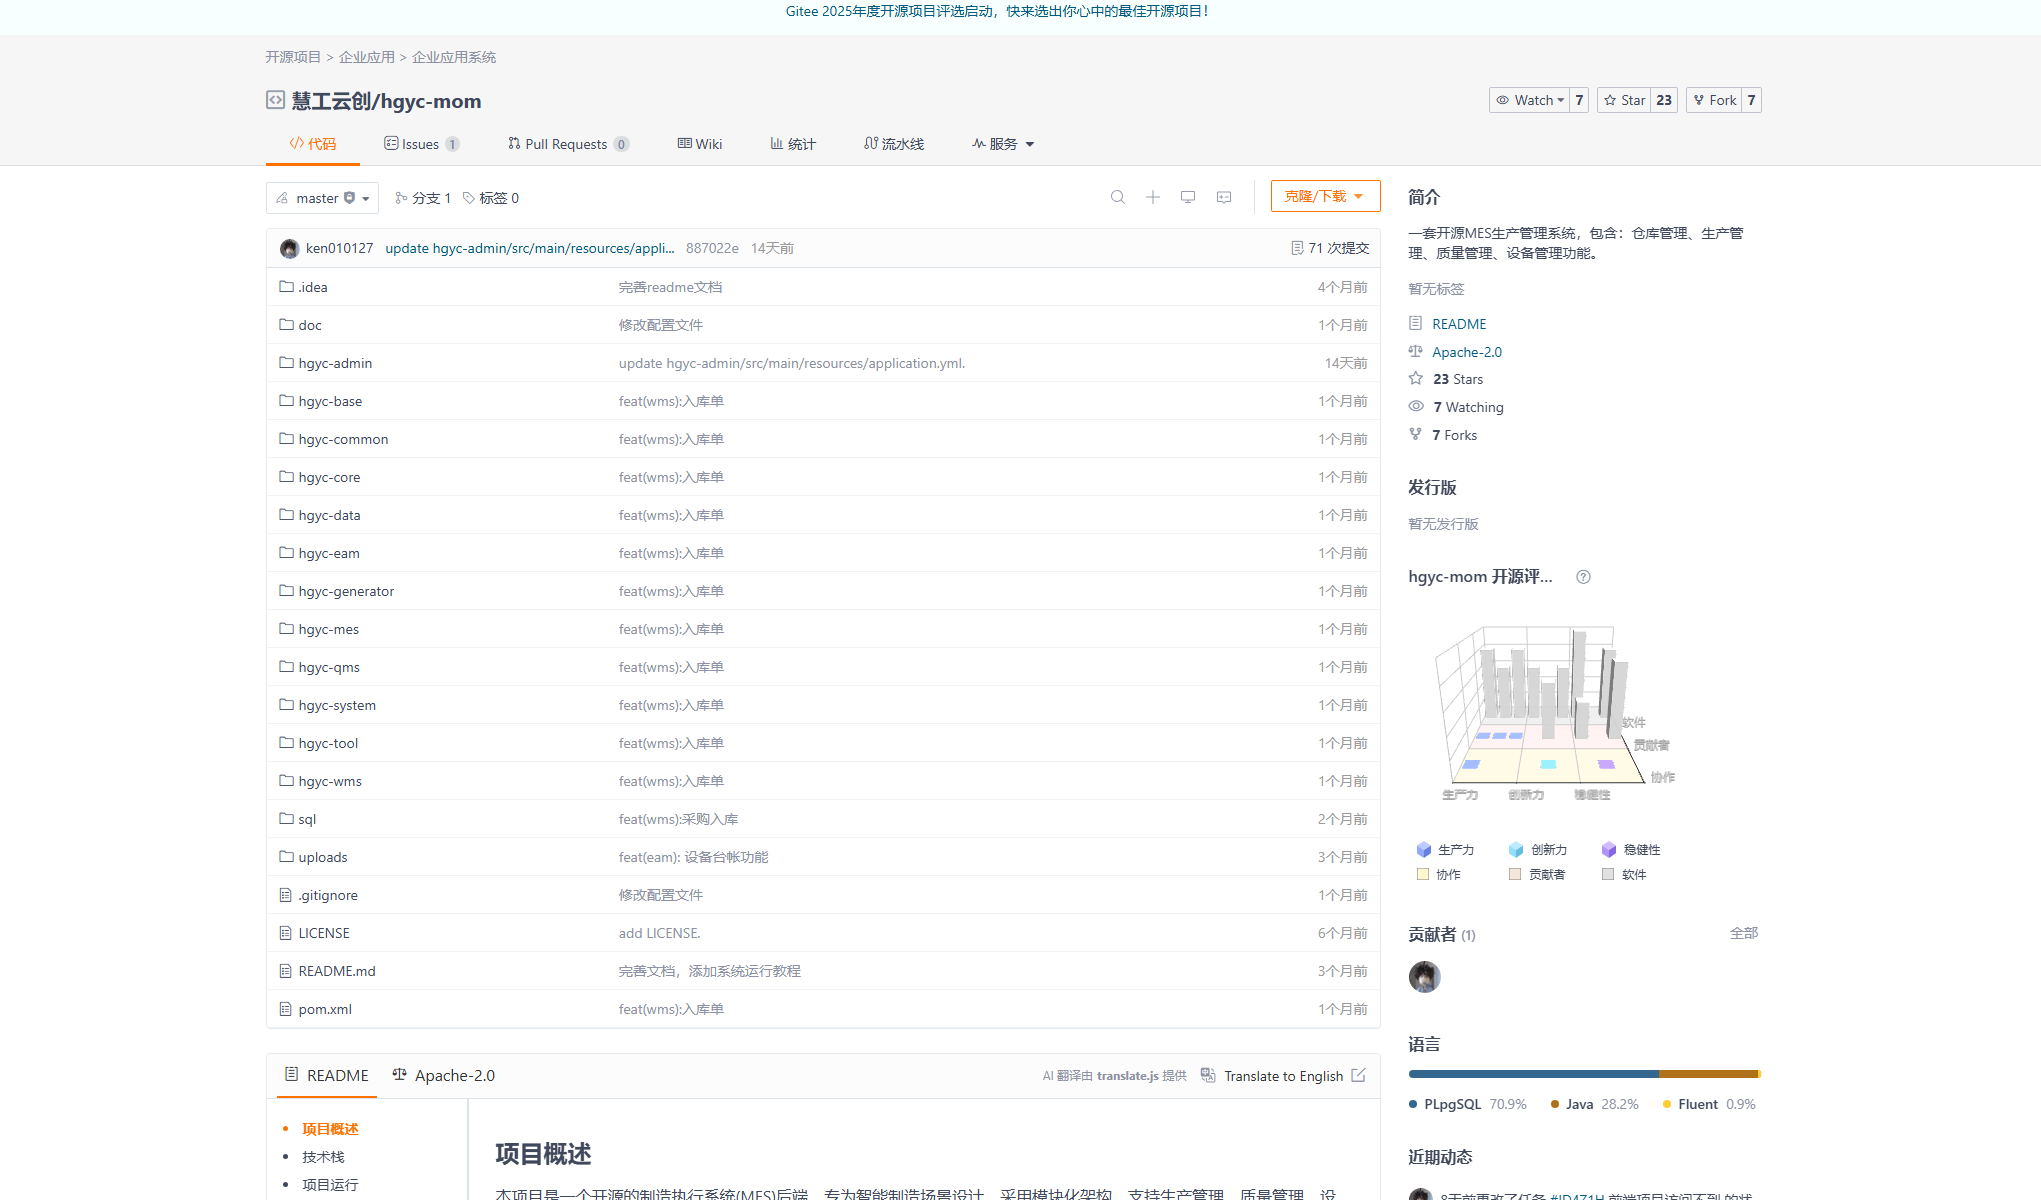Open Web IDE monitor icon
This screenshot has height=1200, width=2041.
1187,197
